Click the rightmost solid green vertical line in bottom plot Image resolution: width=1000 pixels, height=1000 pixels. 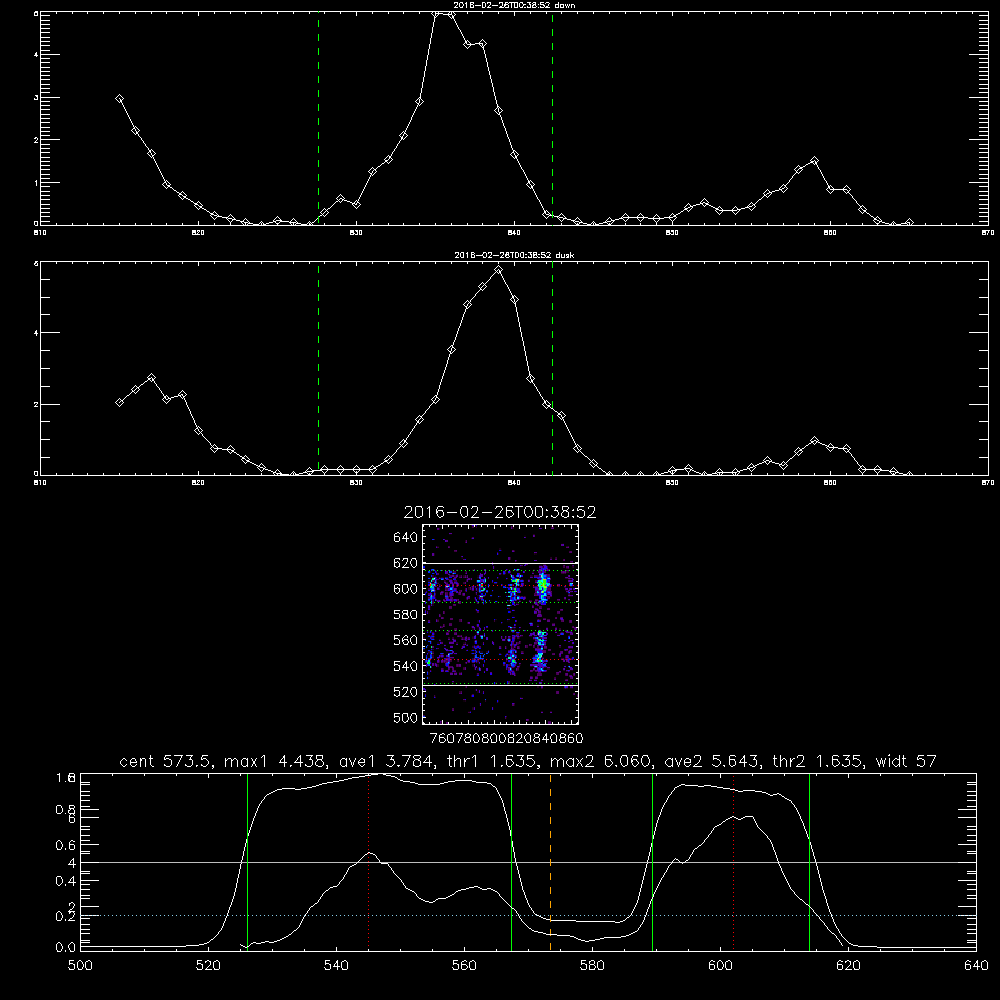pos(809,861)
